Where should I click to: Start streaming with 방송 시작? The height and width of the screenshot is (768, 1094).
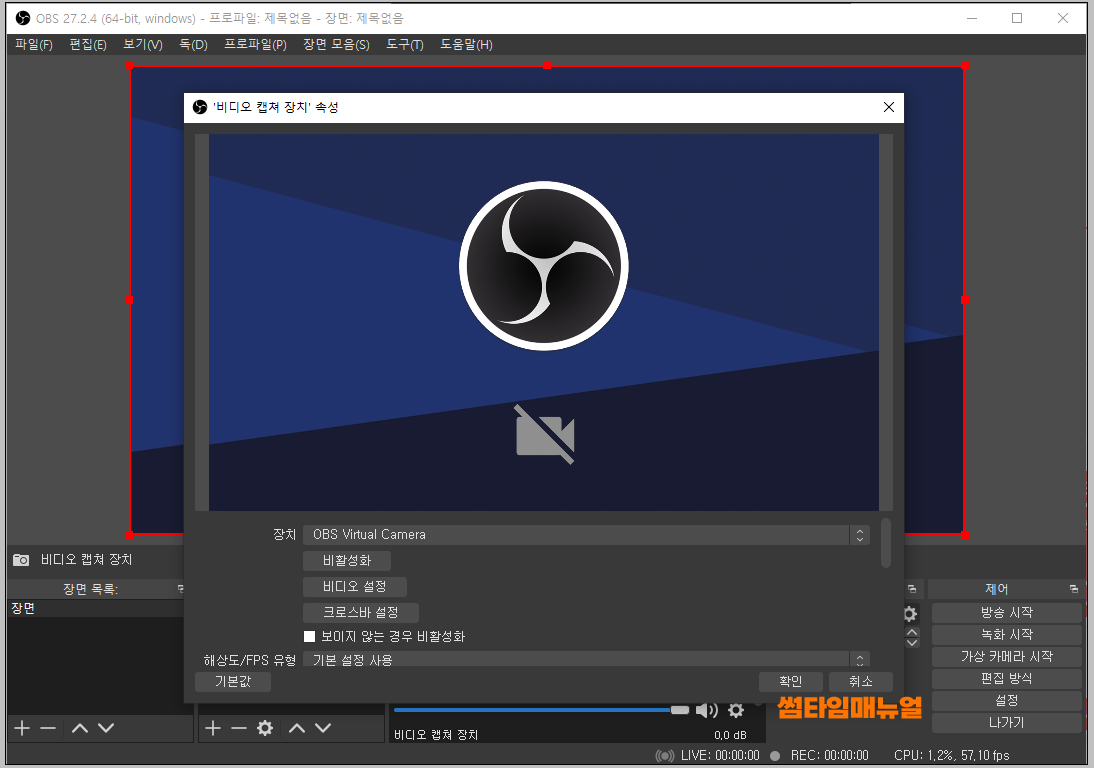point(1006,612)
